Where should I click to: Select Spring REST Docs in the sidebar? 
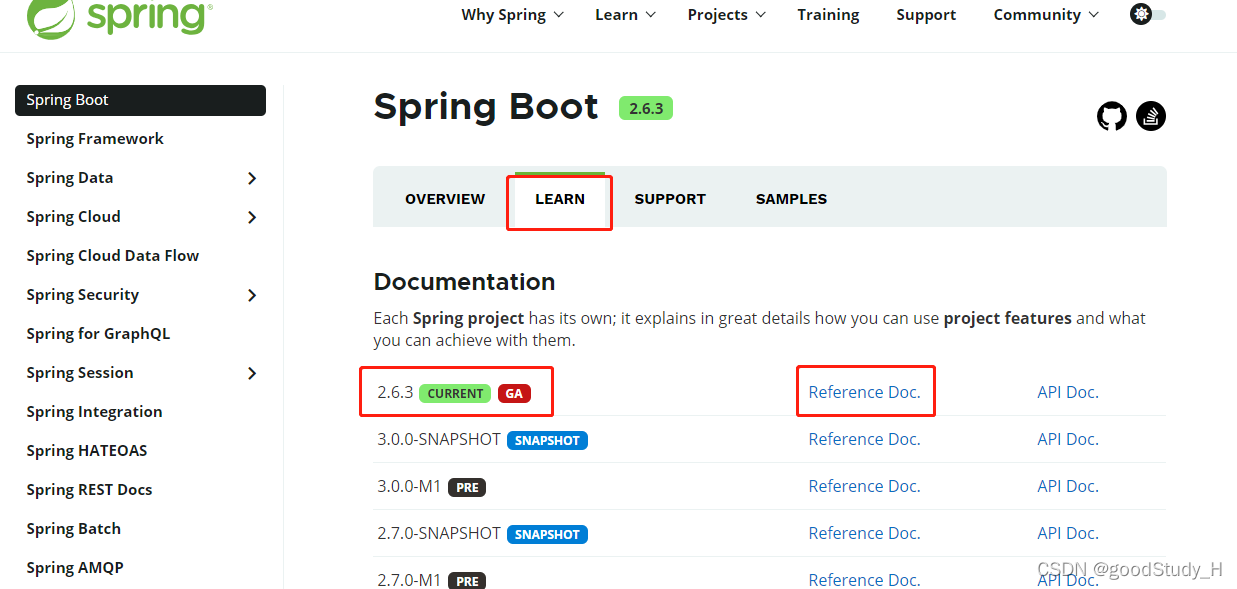tap(89, 490)
